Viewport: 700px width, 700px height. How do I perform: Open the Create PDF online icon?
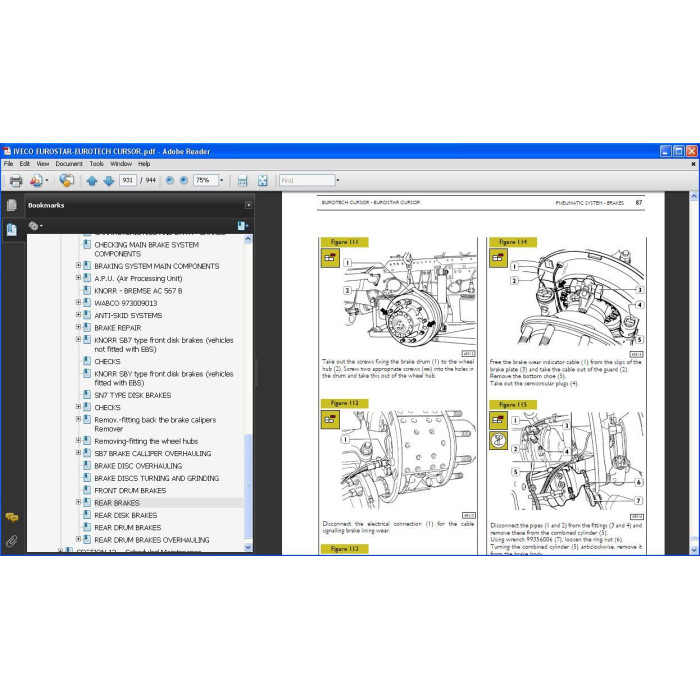click(x=36, y=180)
